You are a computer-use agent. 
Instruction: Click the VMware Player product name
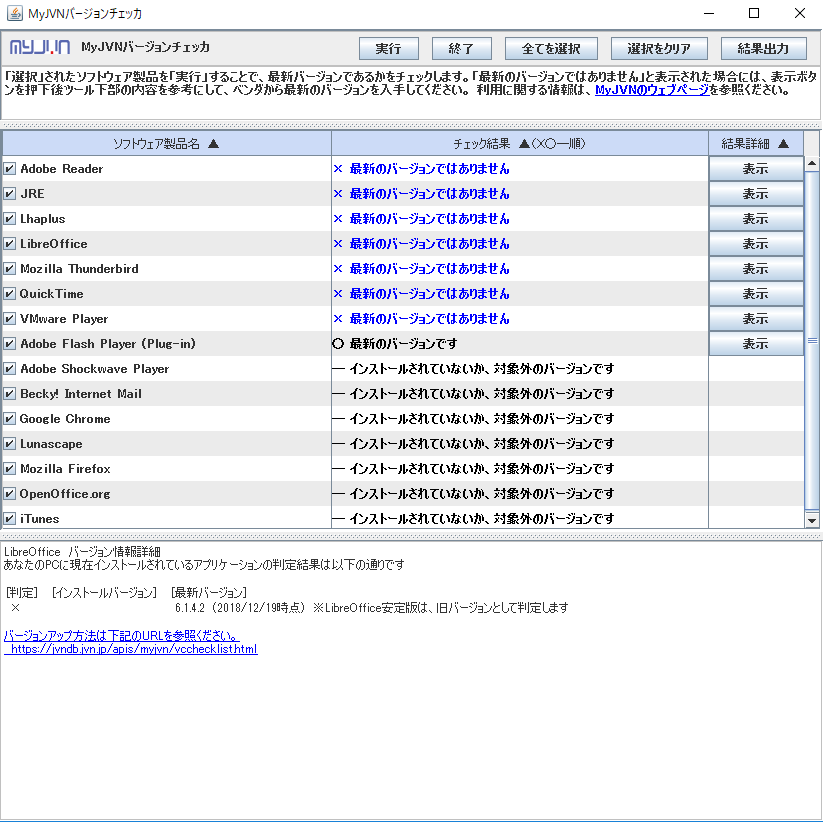pyautogui.click(x=64, y=319)
